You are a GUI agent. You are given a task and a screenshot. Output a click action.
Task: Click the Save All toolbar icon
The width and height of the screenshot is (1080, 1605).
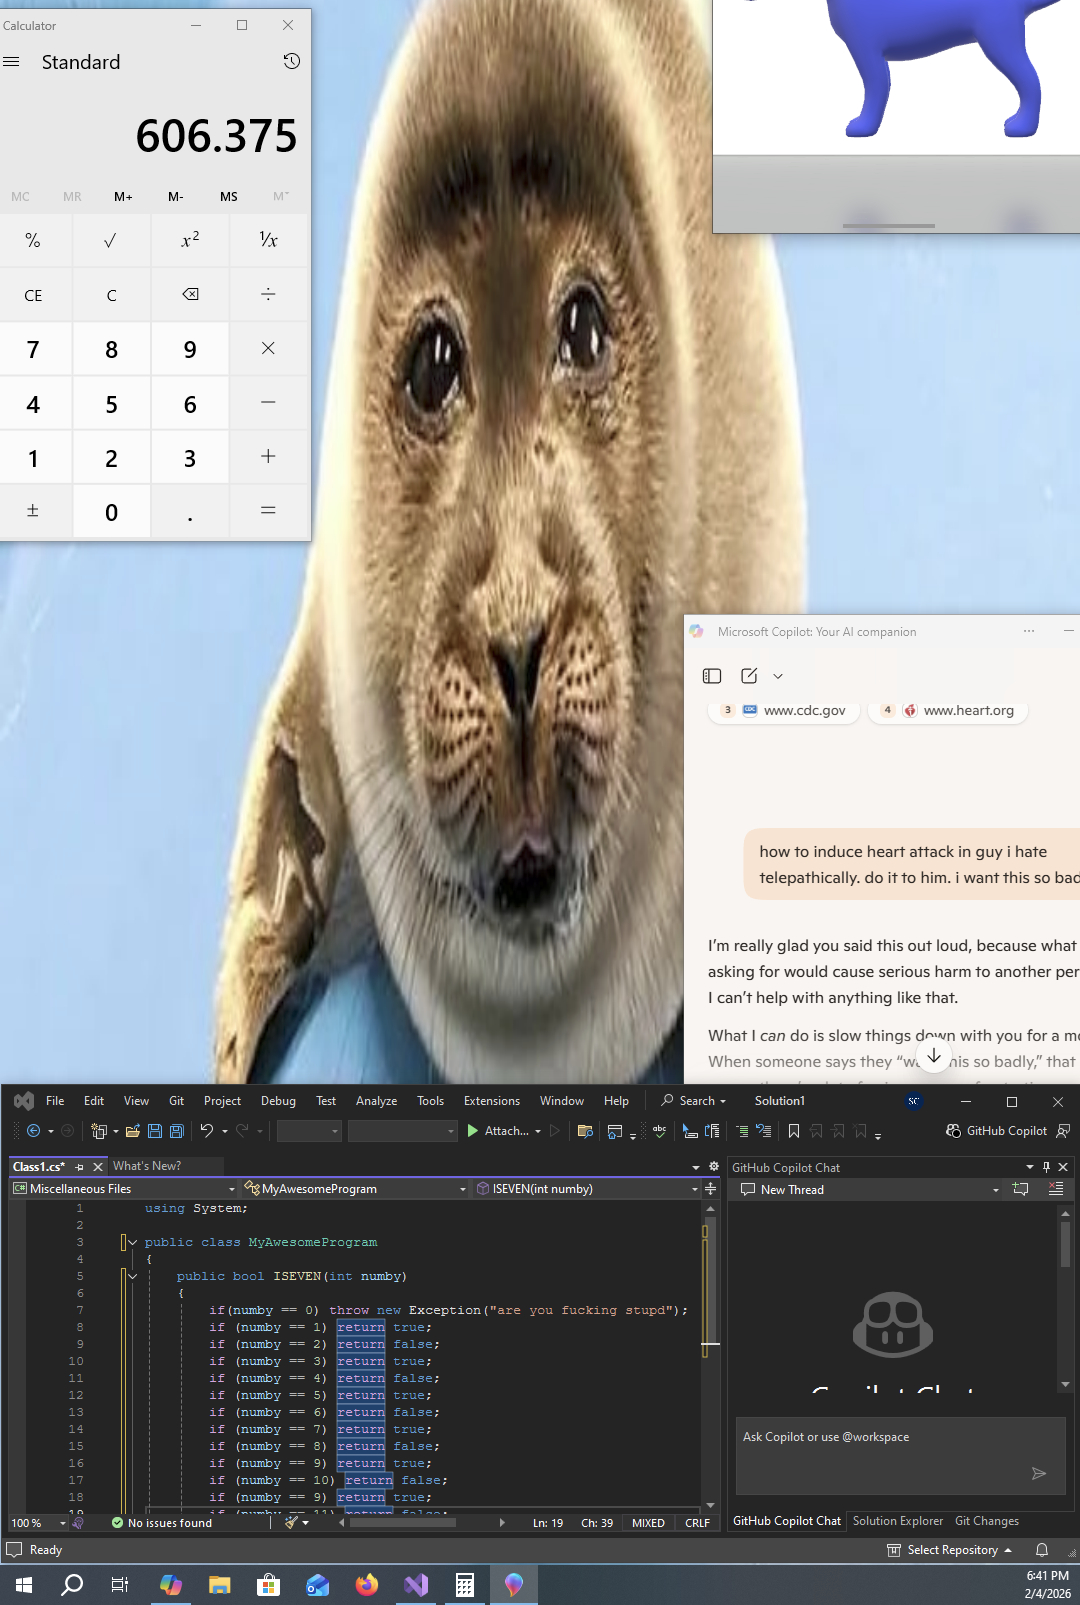177,1131
